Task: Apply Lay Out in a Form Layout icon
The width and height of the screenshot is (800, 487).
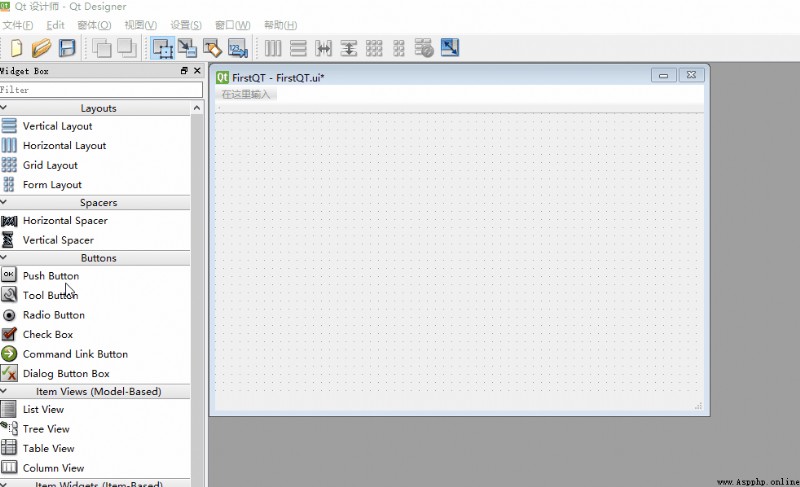Action: (399, 48)
